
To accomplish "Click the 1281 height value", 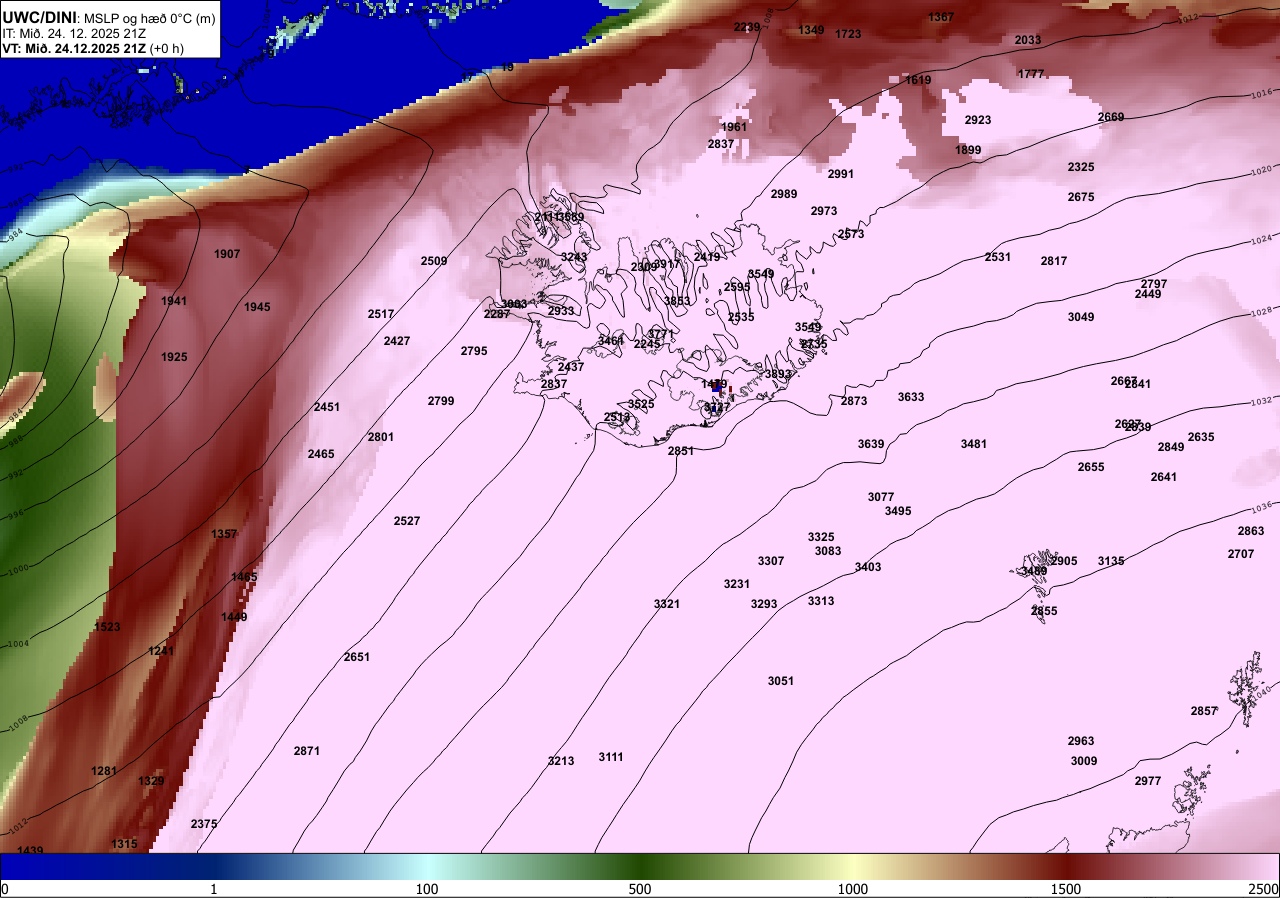I will pos(104,771).
